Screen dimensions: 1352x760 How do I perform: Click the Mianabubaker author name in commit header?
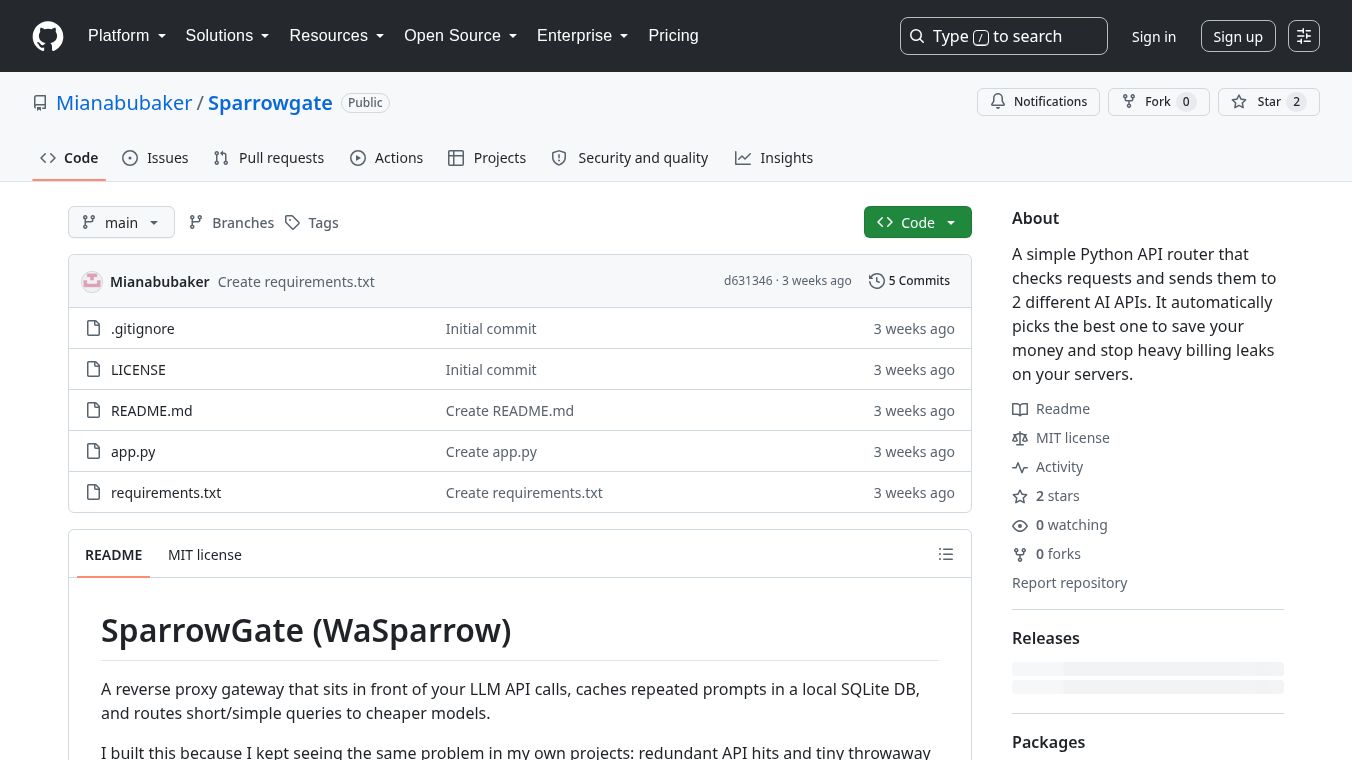coord(160,281)
